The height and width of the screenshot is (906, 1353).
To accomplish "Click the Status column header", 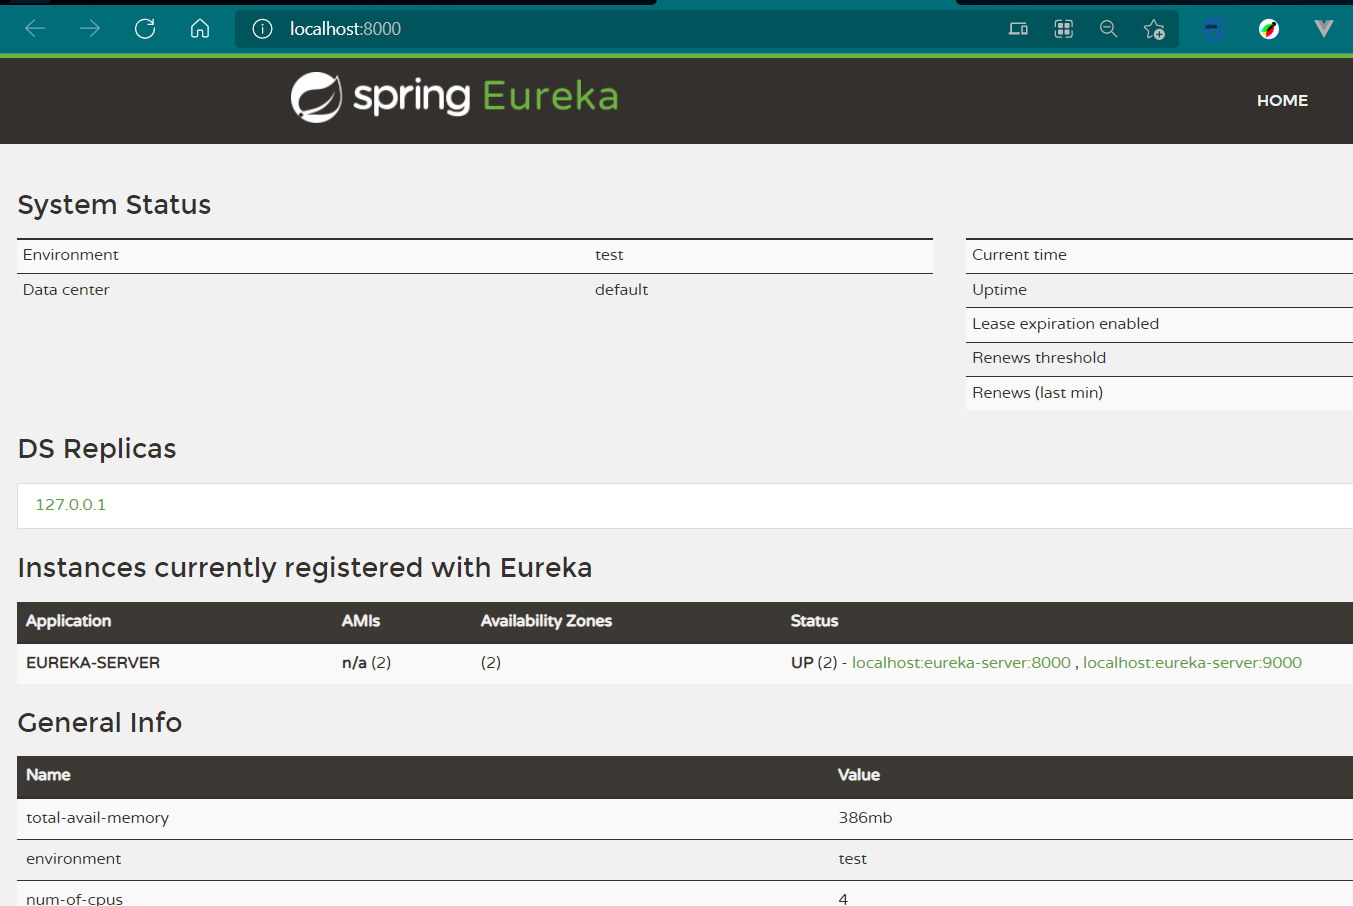I will click(814, 621).
